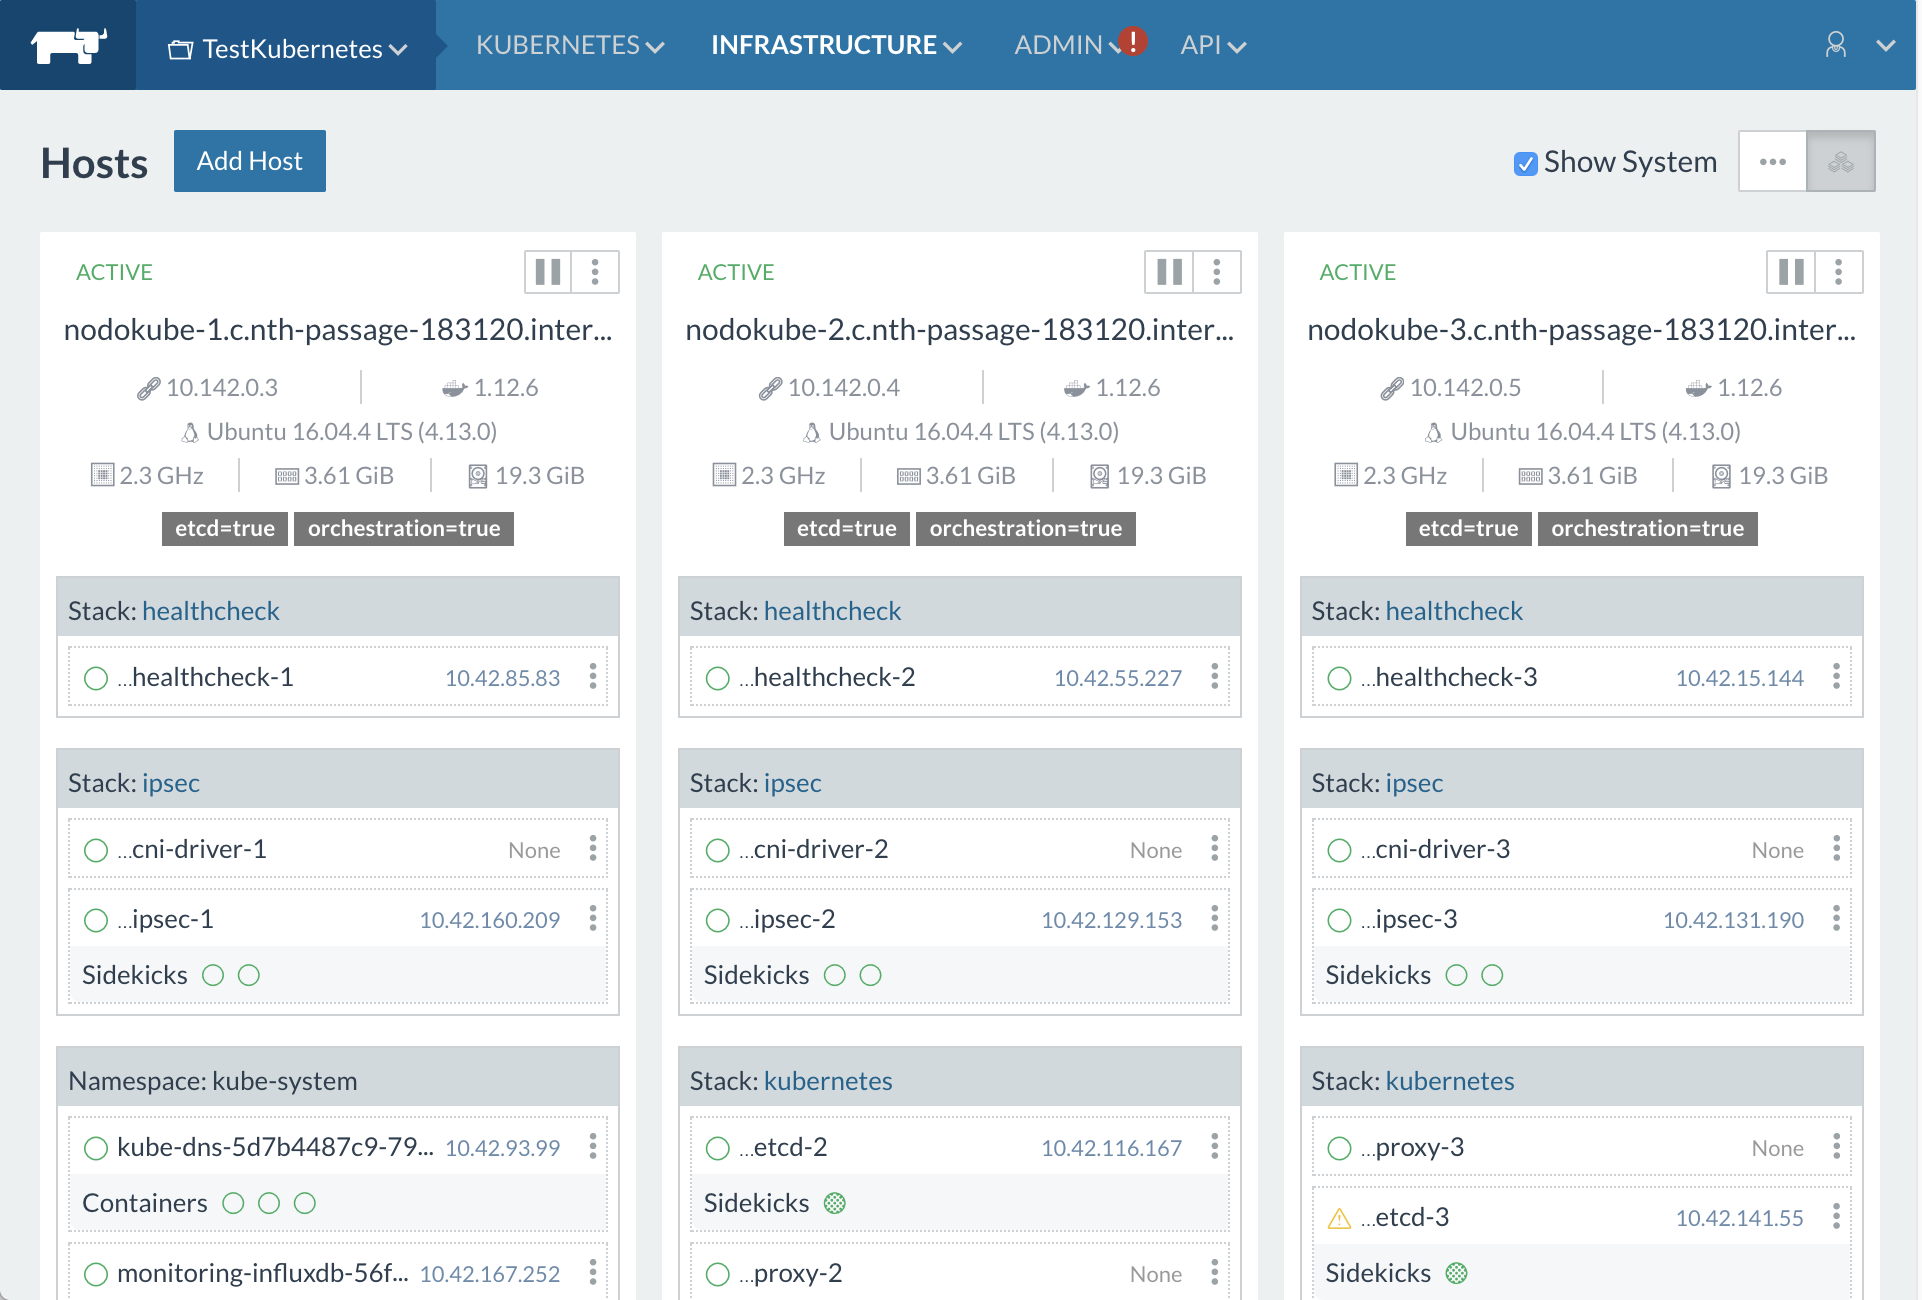Open the INFRASTRUCTURE menu dropdown
Image resolution: width=1922 pixels, height=1300 pixels.
pyautogui.click(x=836, y=45)
